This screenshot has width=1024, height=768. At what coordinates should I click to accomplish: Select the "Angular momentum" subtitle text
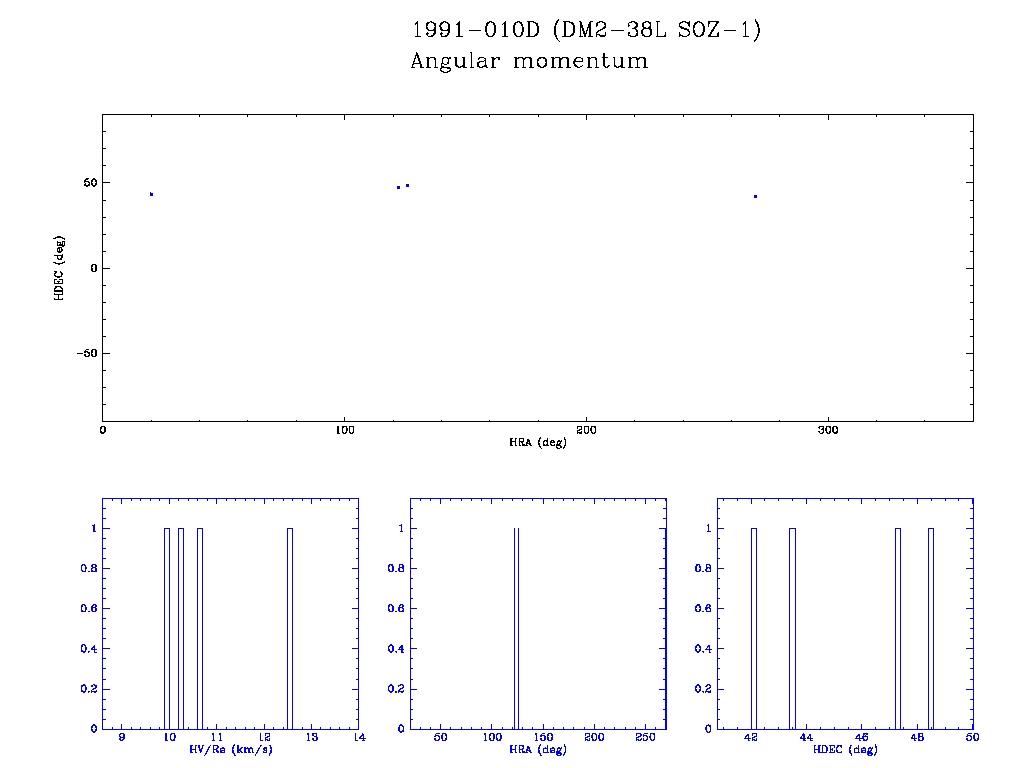point(529,62)
